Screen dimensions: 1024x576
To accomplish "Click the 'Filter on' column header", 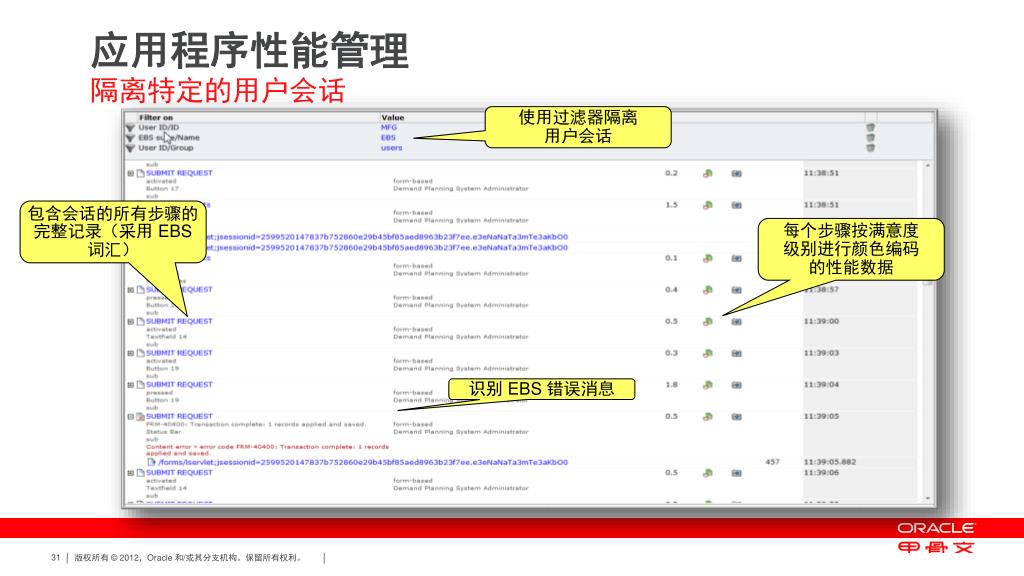I will point(156,118).
